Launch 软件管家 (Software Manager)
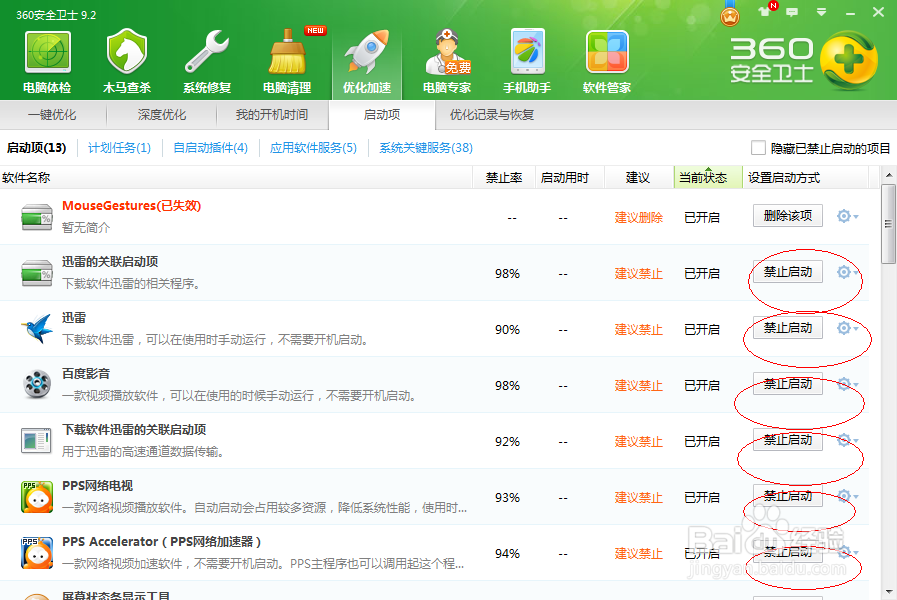 (607, 57)
